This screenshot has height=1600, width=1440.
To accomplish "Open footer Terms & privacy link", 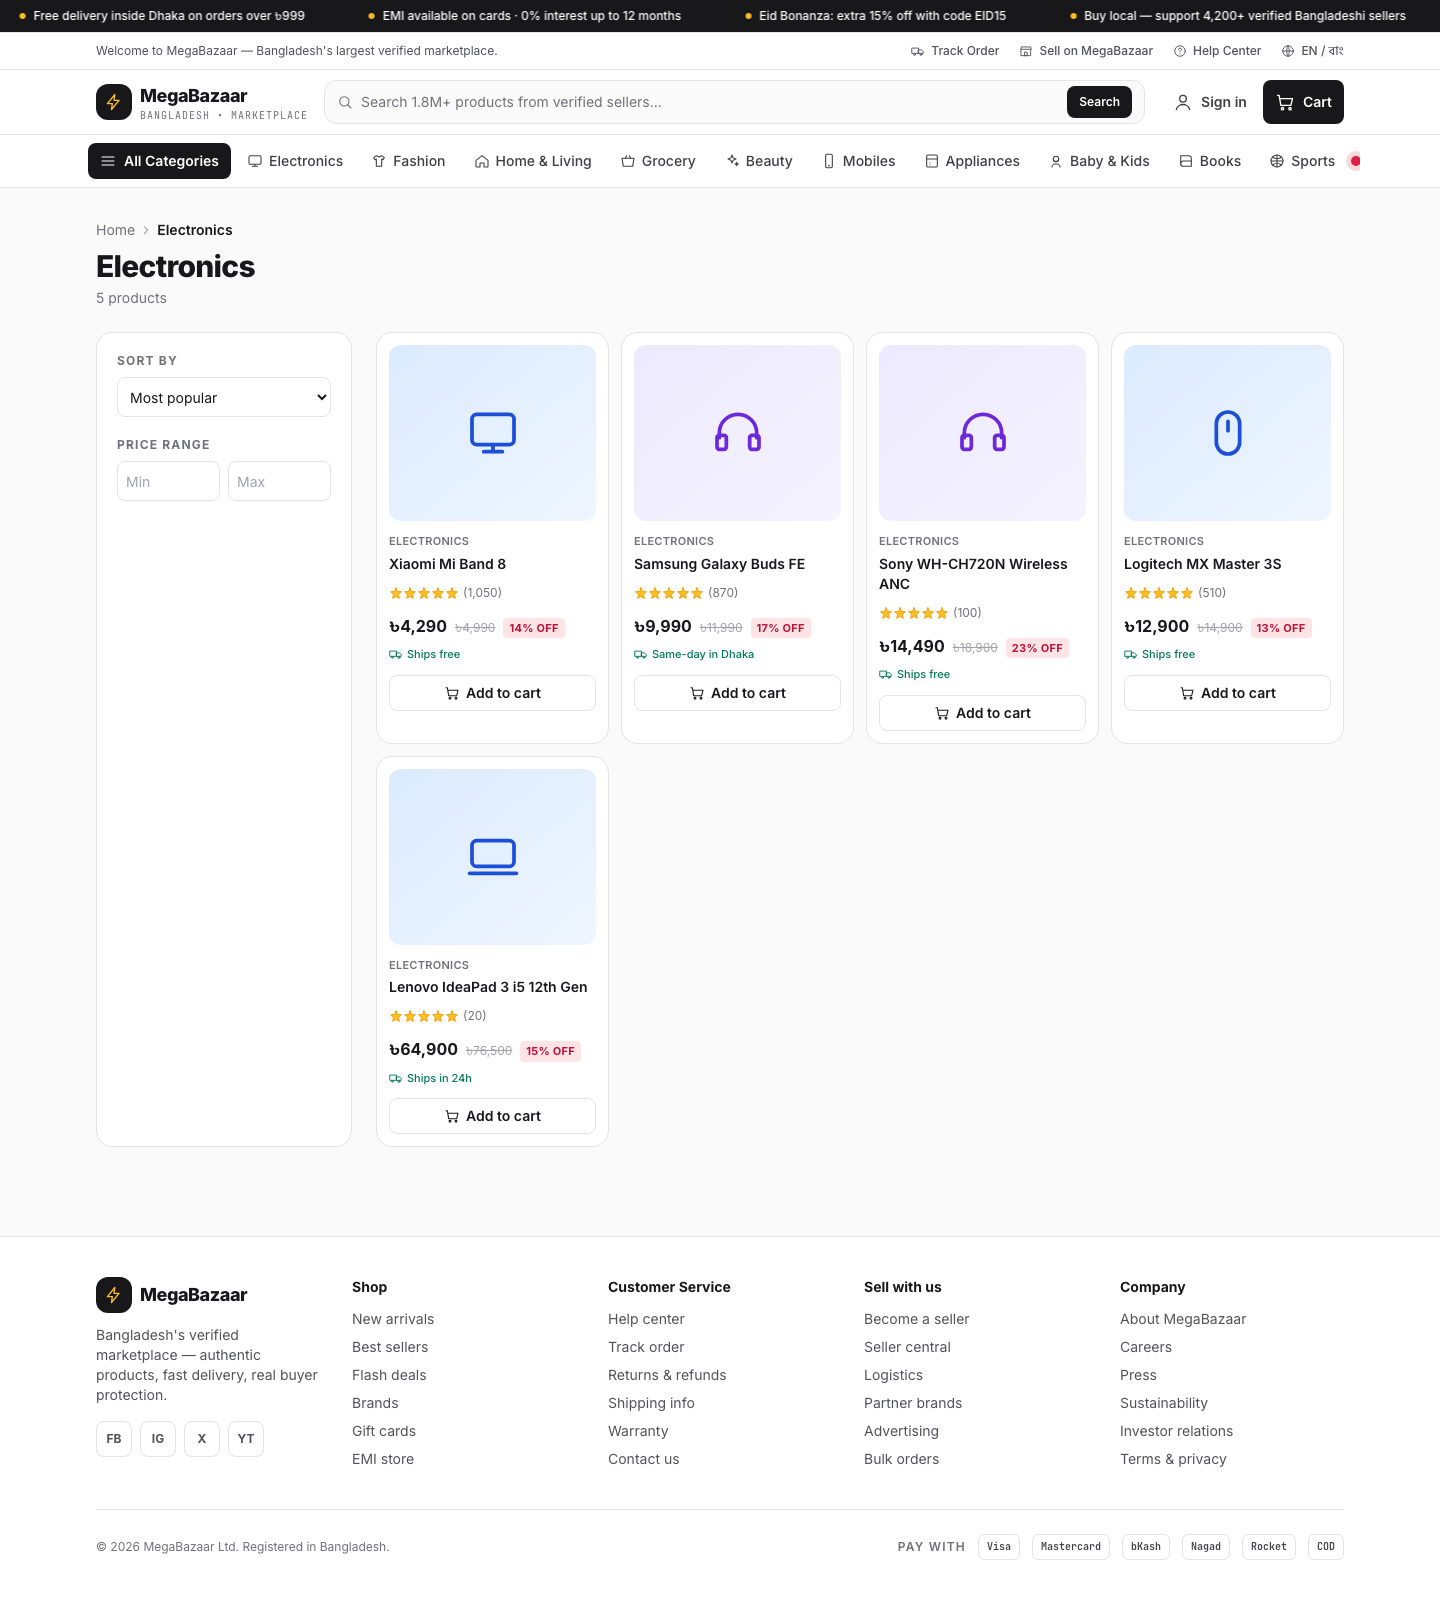I will coord(1173,1459).
